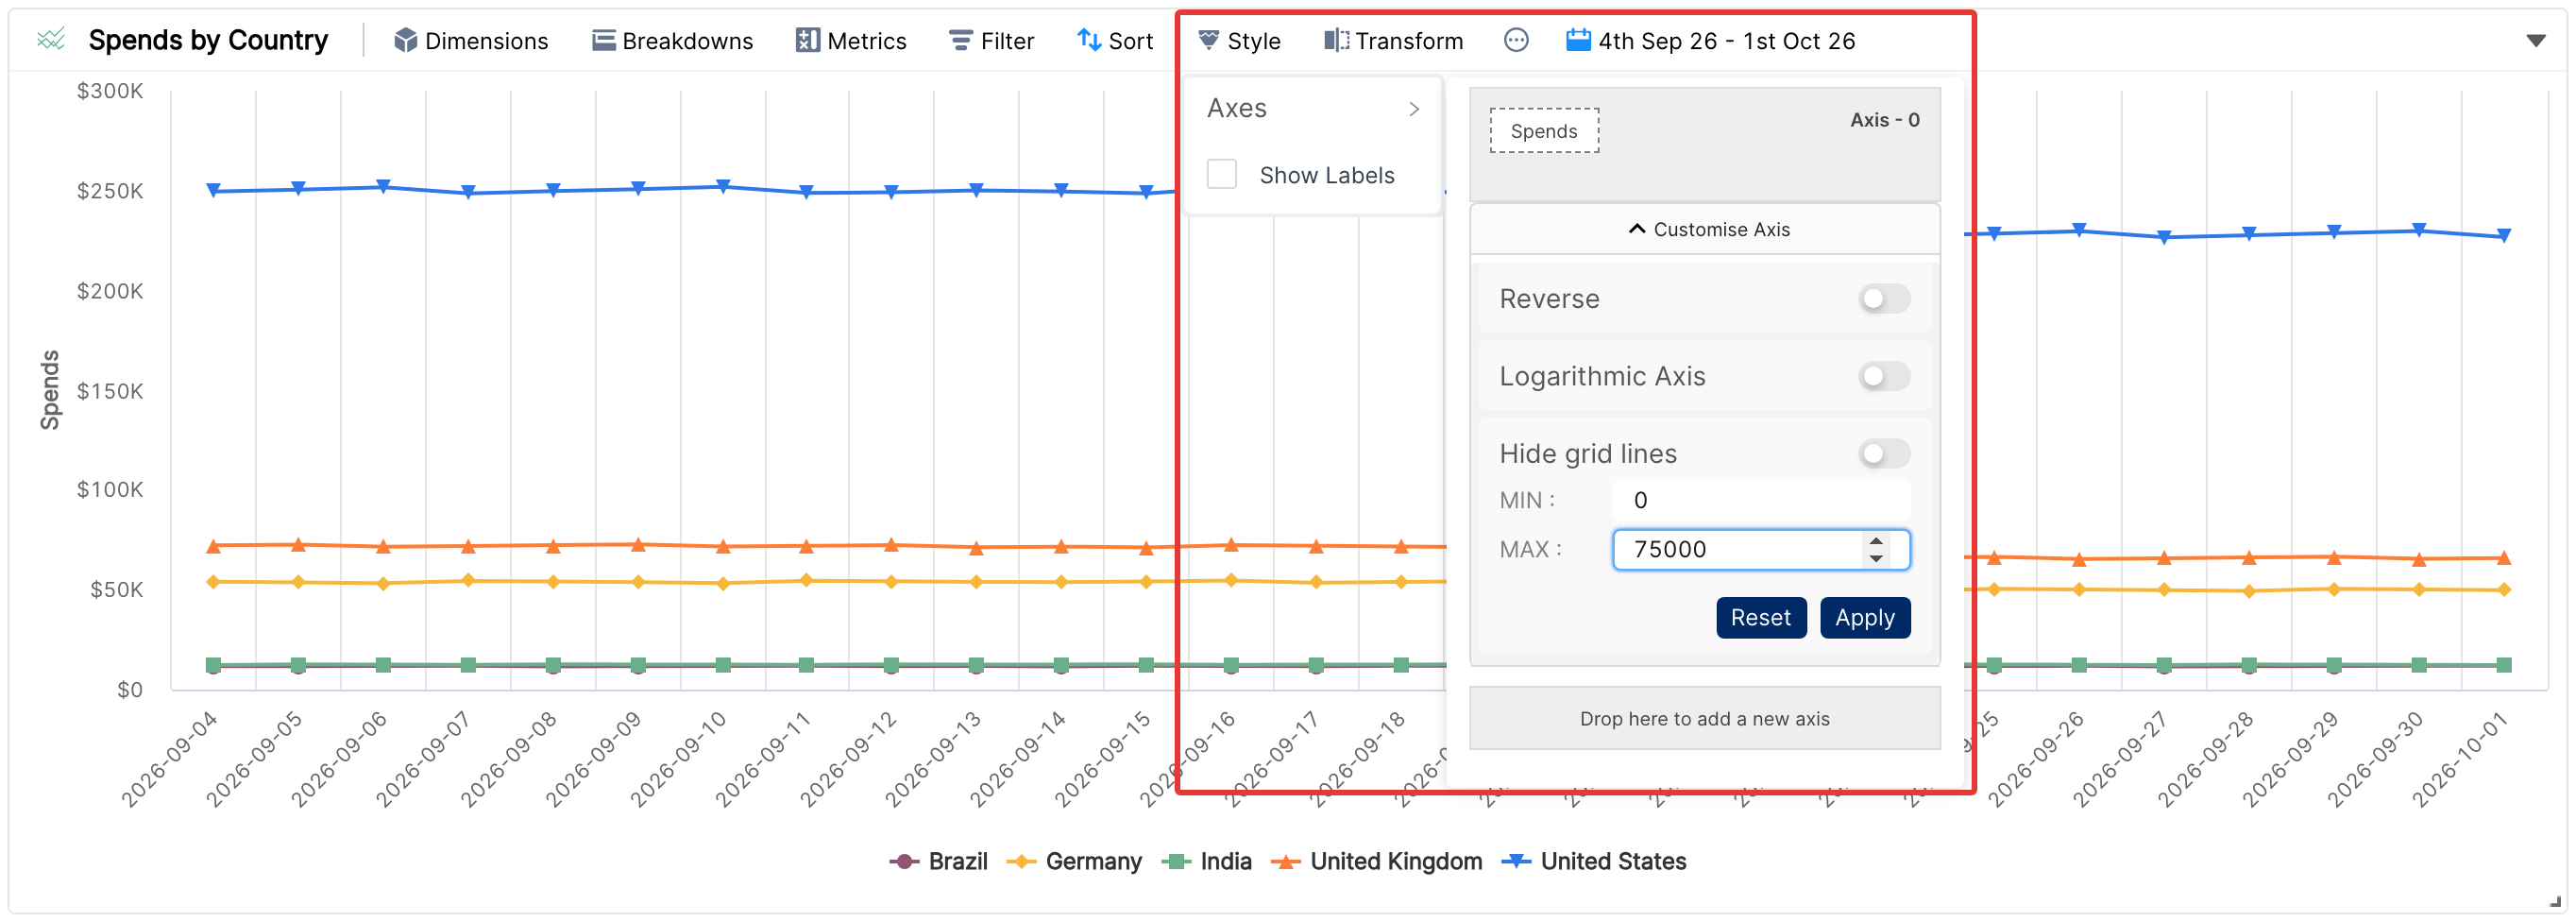Open the widget dropdown arrow at the top right
Image resolution: width=2576 pixels, height=922 pixels.
click(x=2535, y=41)
